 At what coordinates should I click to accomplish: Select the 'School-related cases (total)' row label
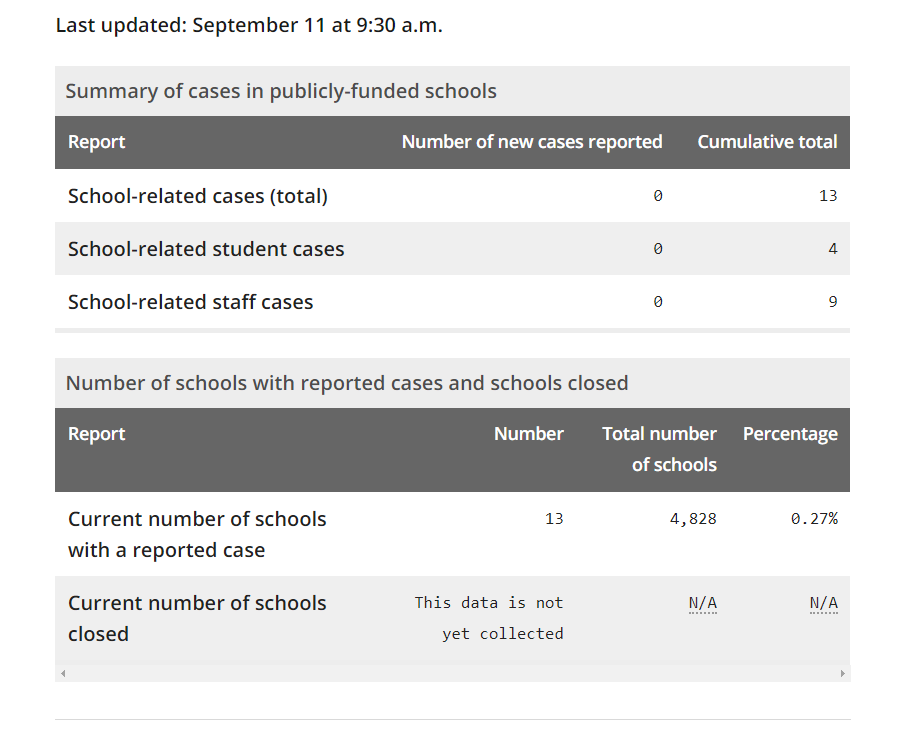point(198,196)
